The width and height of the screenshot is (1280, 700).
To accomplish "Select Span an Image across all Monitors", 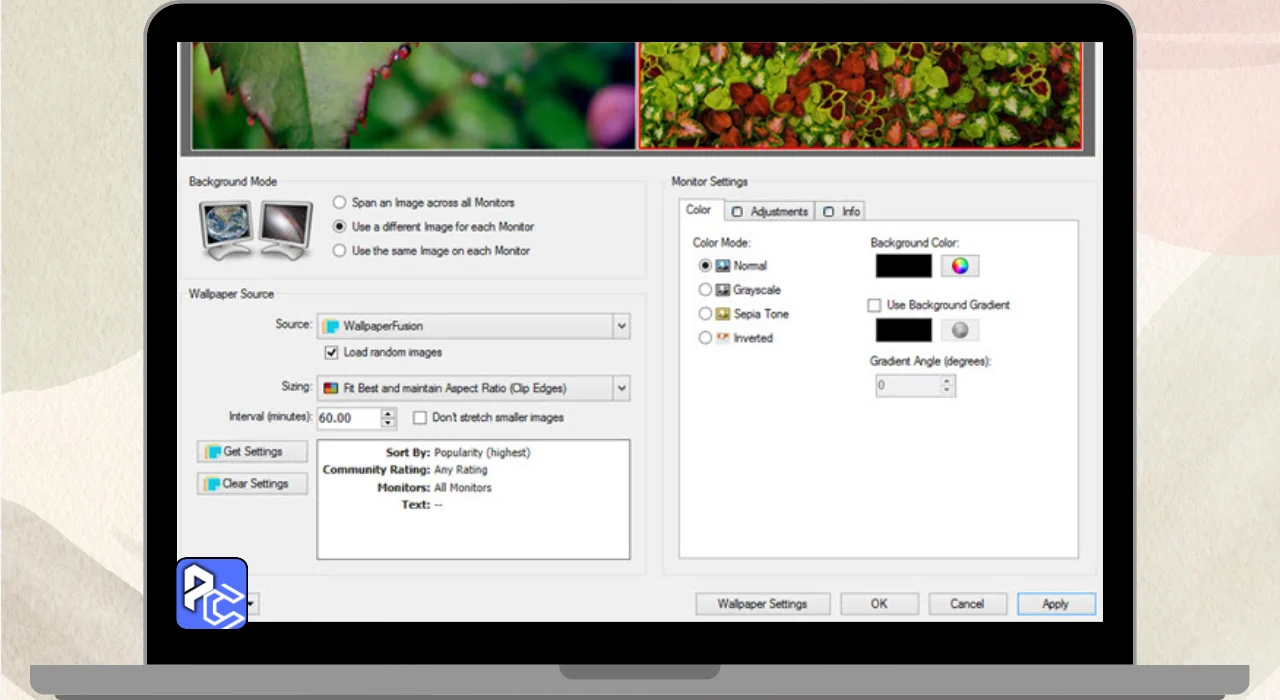I will point(340,203).
